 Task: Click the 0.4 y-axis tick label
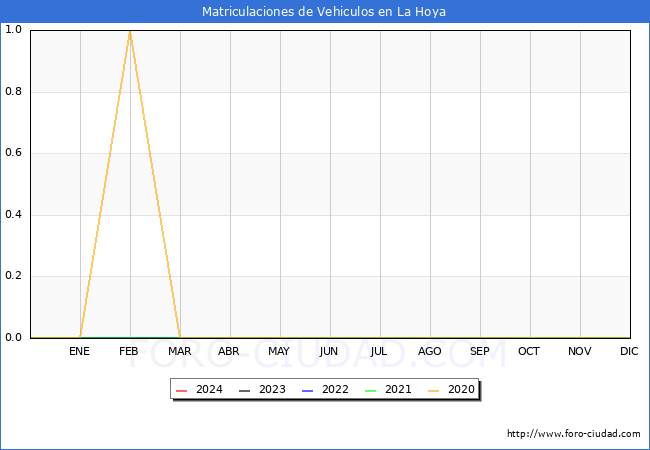tap(14, 215)
